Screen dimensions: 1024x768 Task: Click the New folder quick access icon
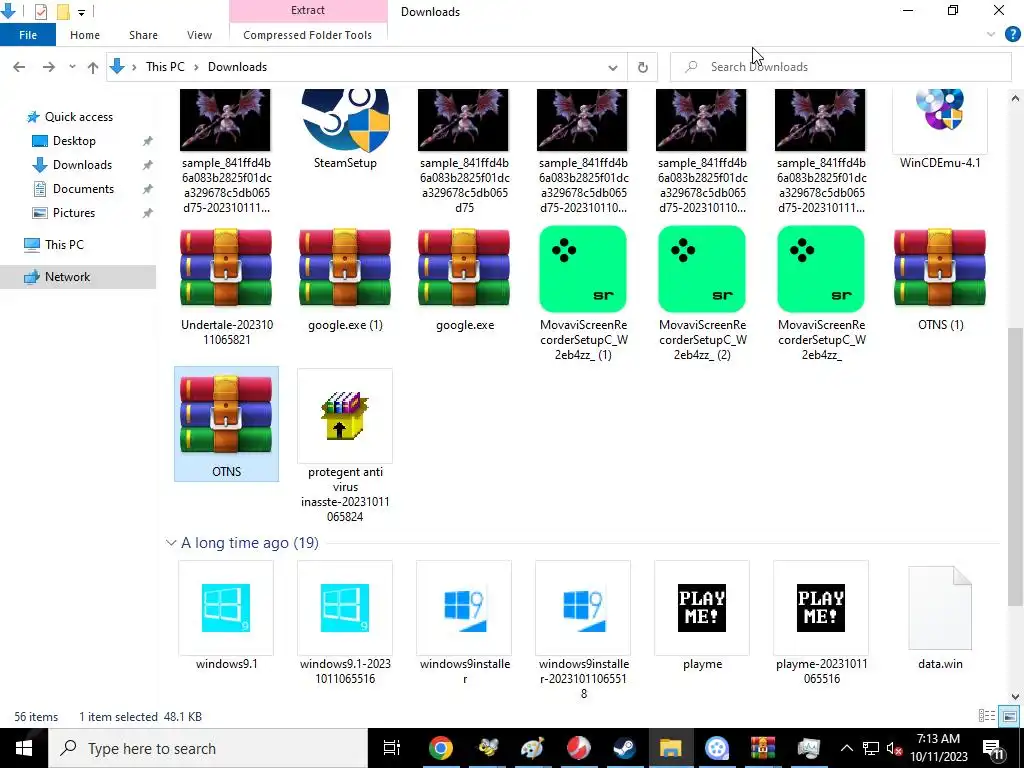(63, 12)
